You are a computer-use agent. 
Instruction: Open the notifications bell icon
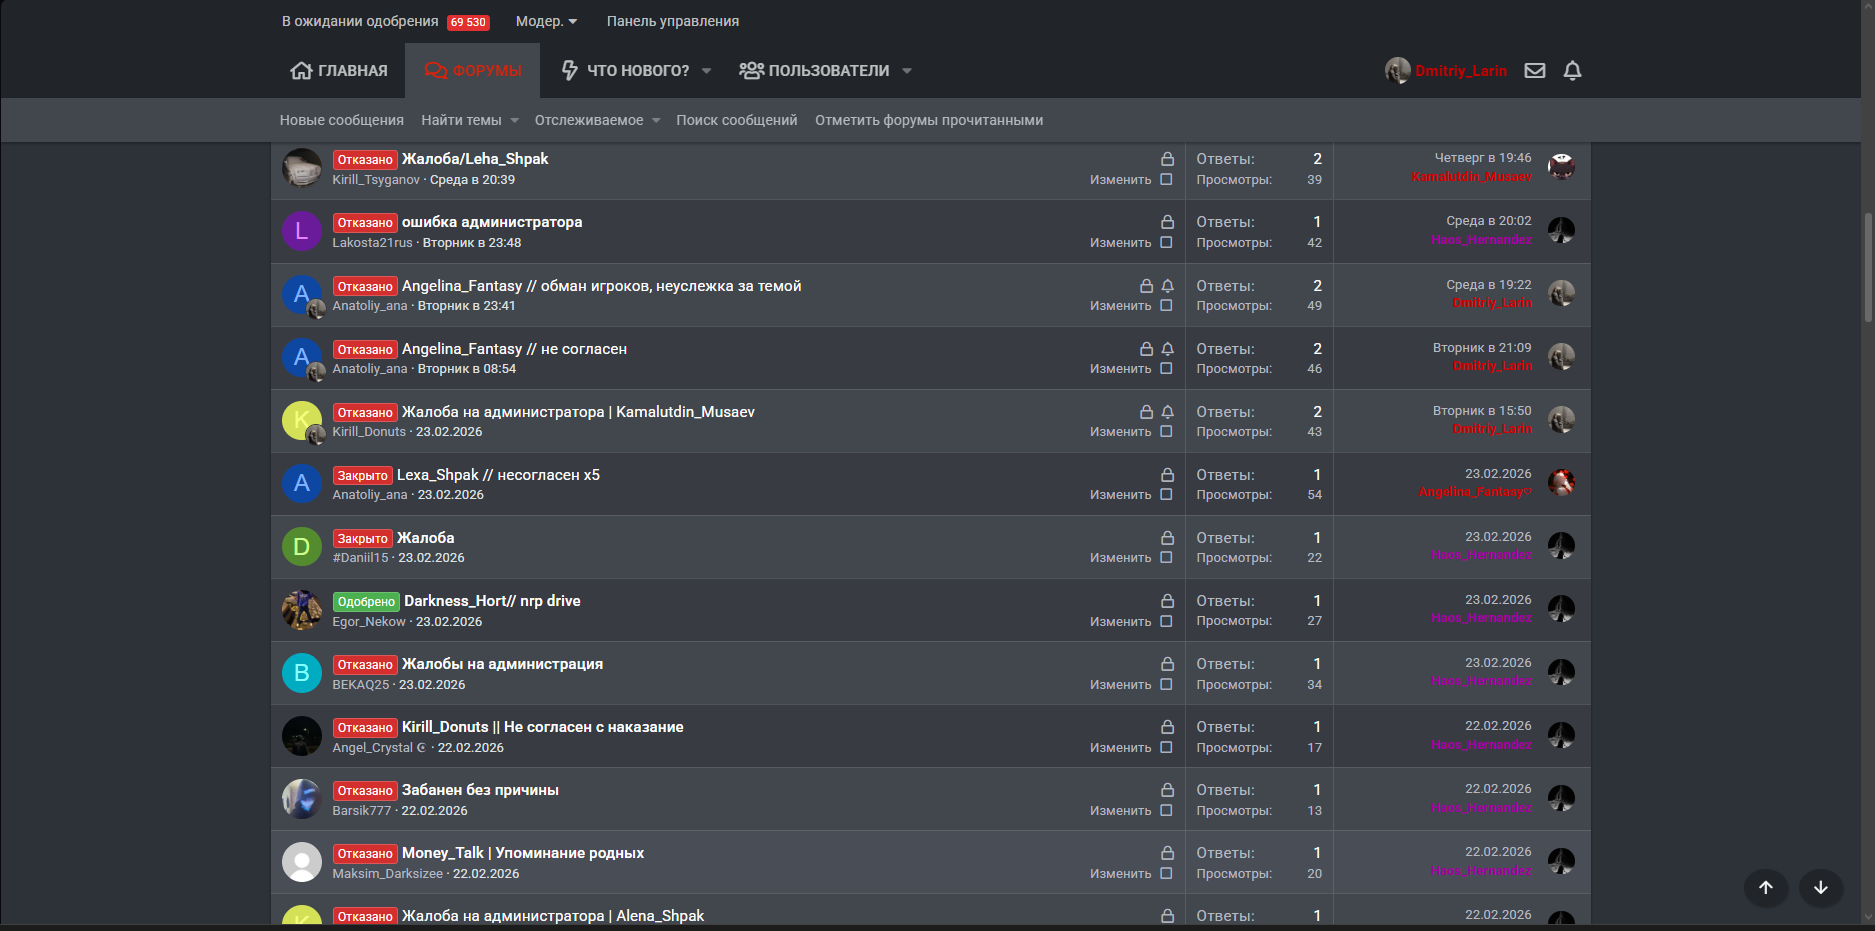(1572, 70)
